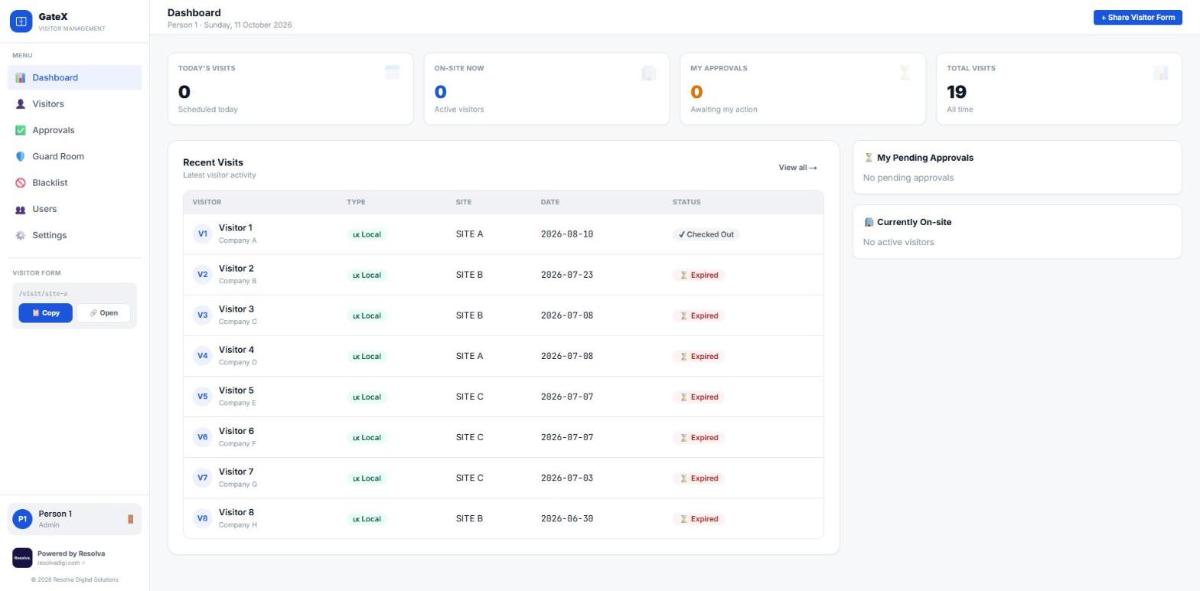Viewport: 1200px width, 591px height.
Task: Open the Blacklist page
Action: pos(75,183)
